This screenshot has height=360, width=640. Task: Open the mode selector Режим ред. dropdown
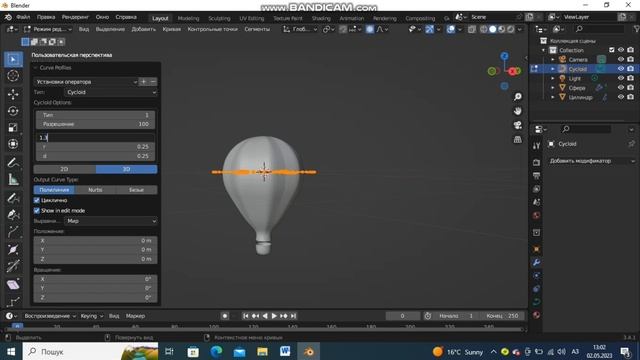point(48,29)
